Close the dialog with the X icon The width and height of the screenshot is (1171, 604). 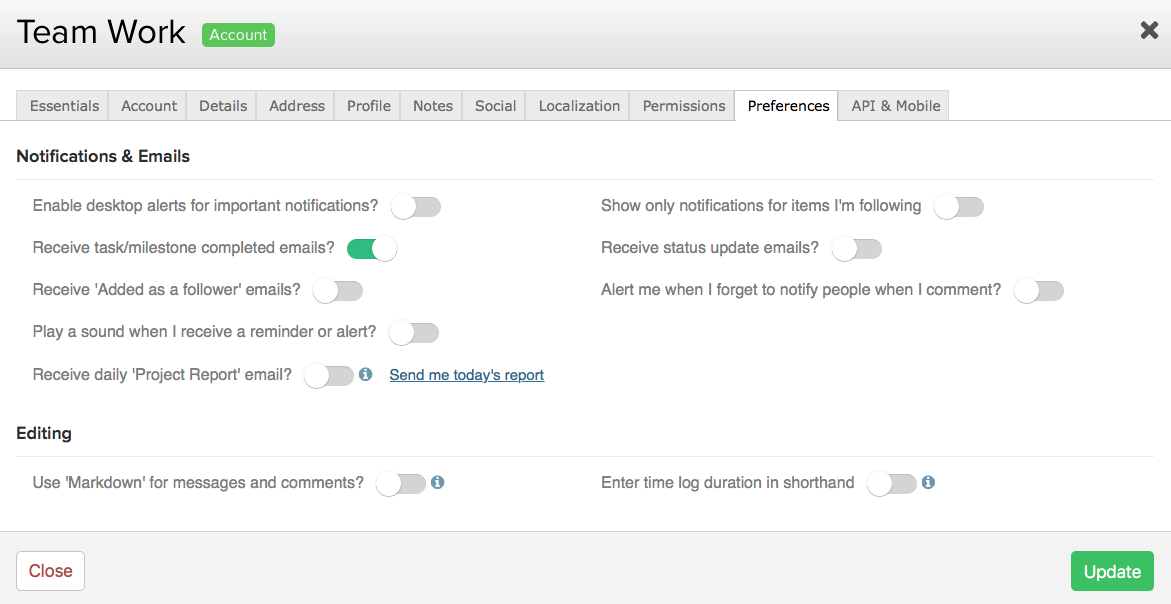pyautogui.click(x=1149, y=31)
